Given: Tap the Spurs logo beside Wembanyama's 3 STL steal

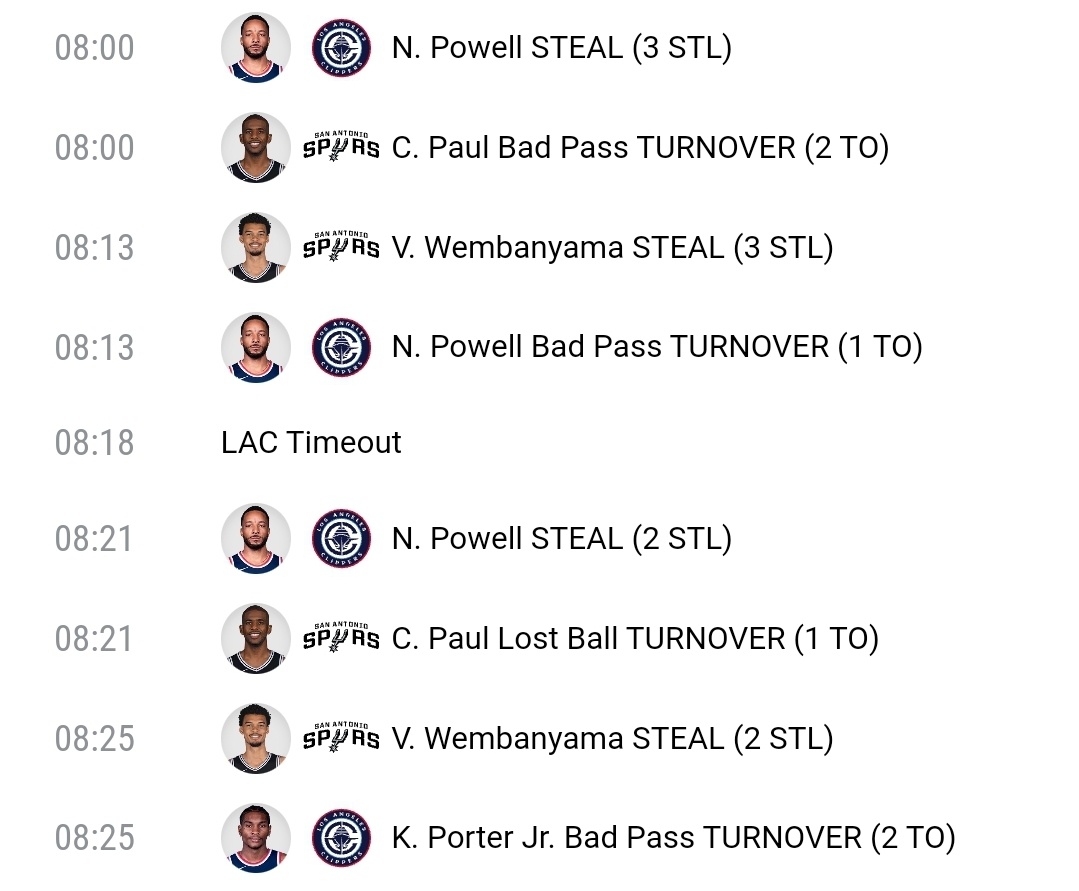Looking at the screenshot, I should [341, 247].
